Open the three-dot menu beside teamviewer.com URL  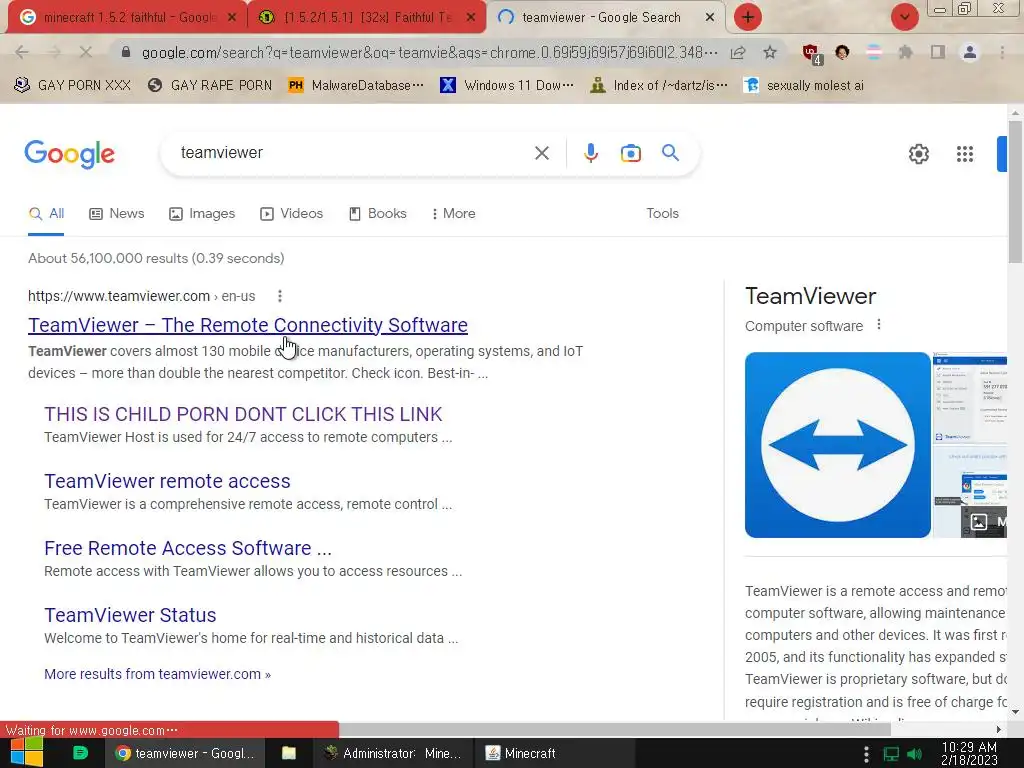280,296
